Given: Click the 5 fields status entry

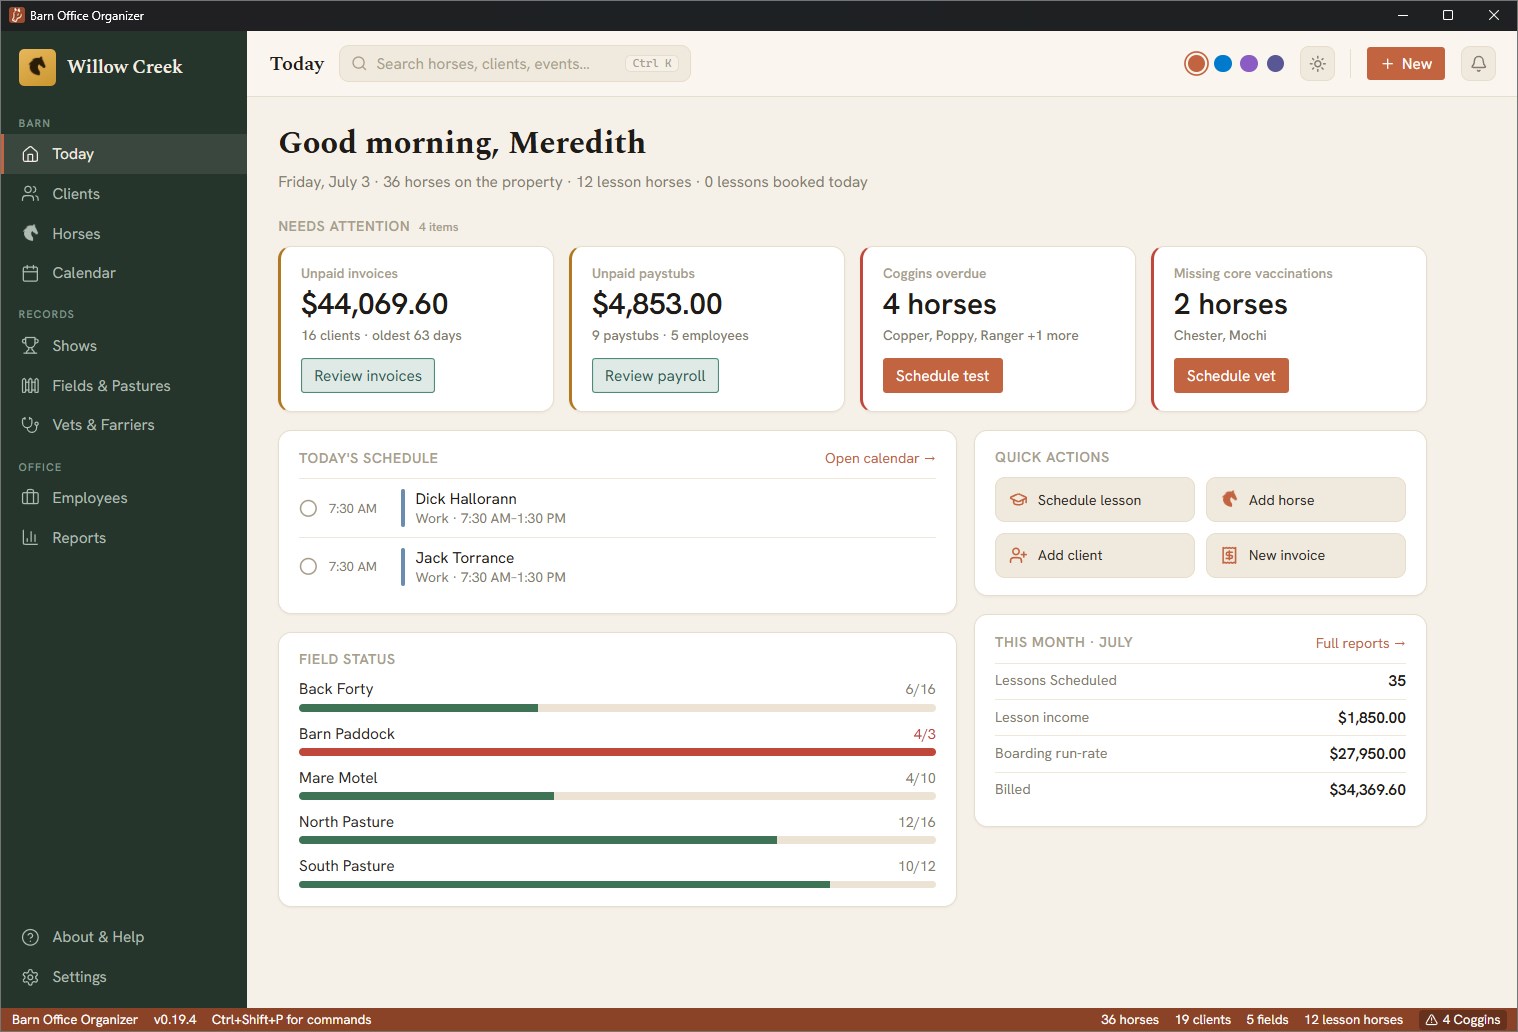Looking at the screenshot, I should pos(1267,1020).
